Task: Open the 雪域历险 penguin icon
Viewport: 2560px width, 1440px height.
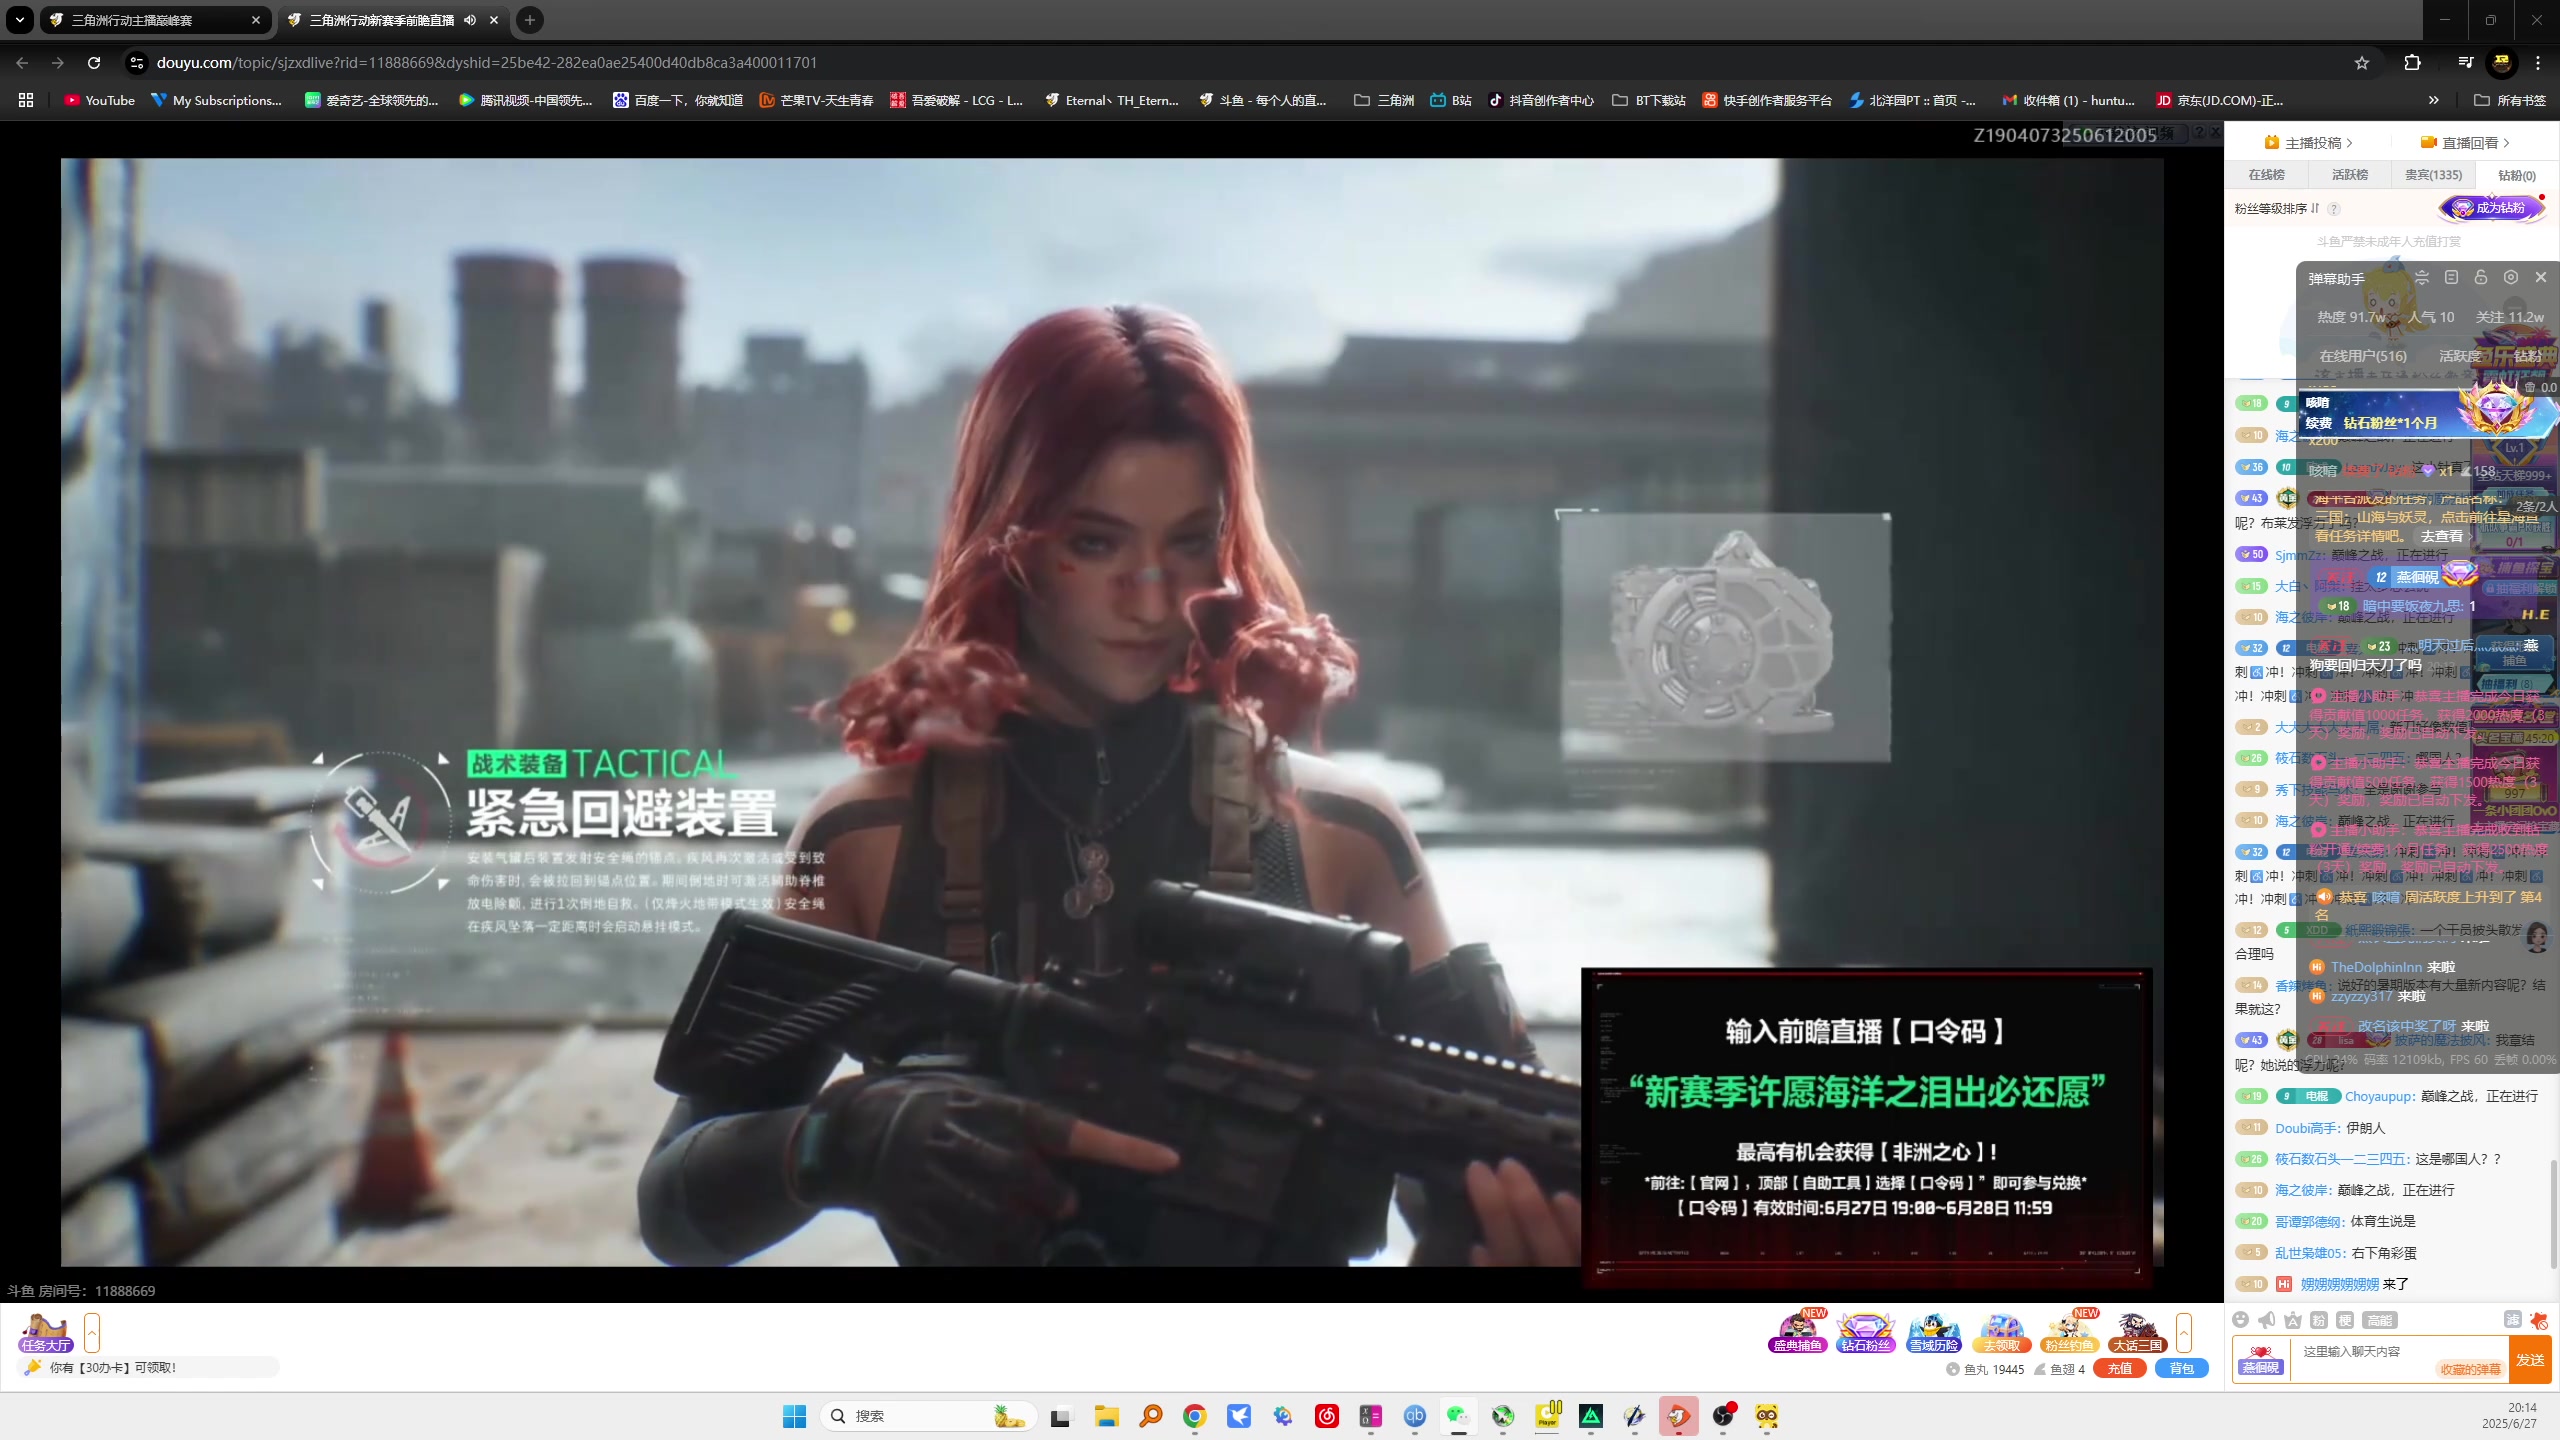Action: coord(1933,1333)
